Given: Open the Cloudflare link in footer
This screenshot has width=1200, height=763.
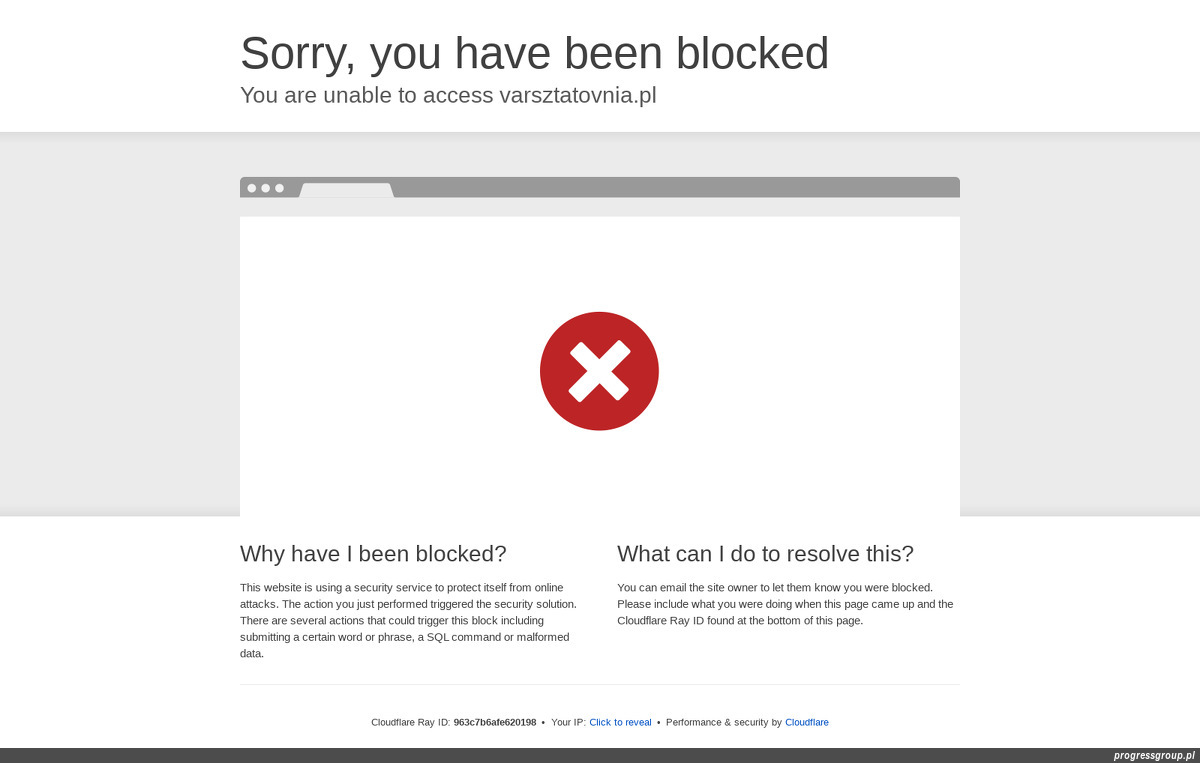Looking at the screenshot, I should click(x=807, y=722).
